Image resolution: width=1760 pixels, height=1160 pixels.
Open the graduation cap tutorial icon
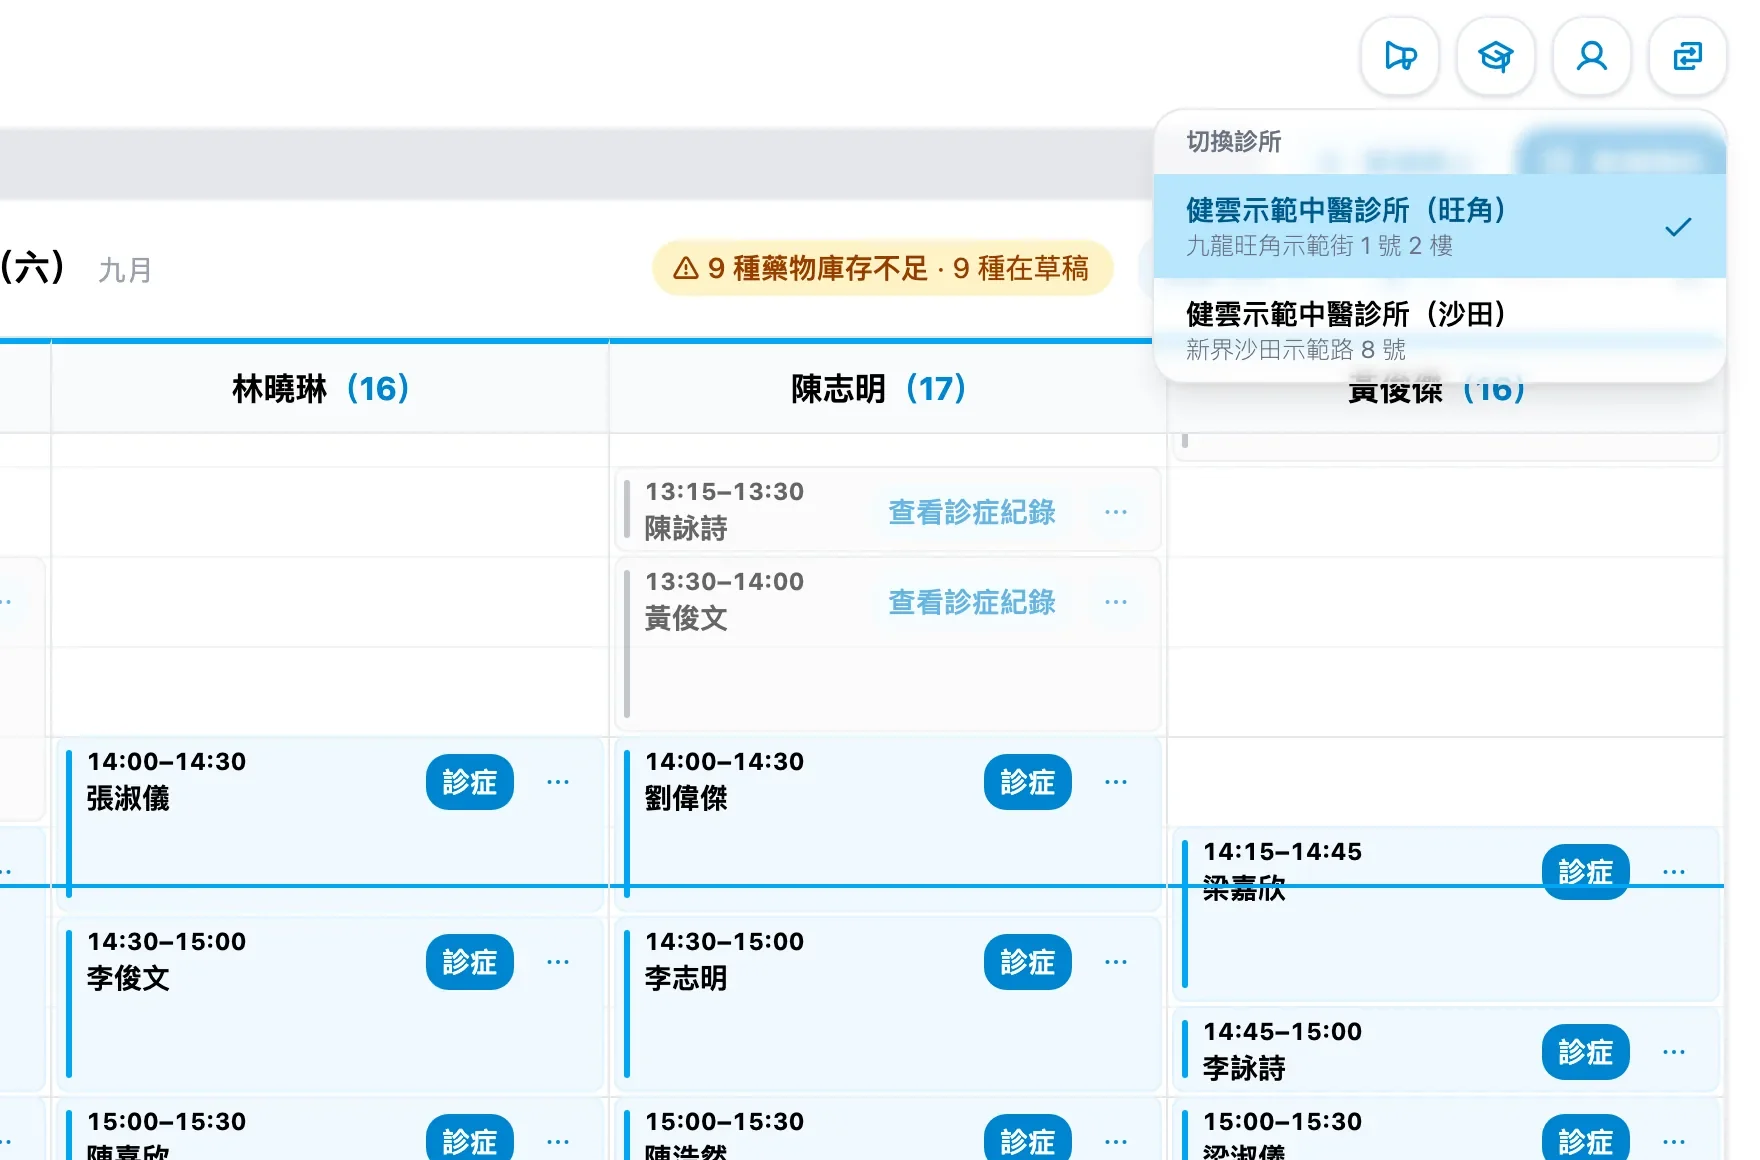click(1496, 56)
